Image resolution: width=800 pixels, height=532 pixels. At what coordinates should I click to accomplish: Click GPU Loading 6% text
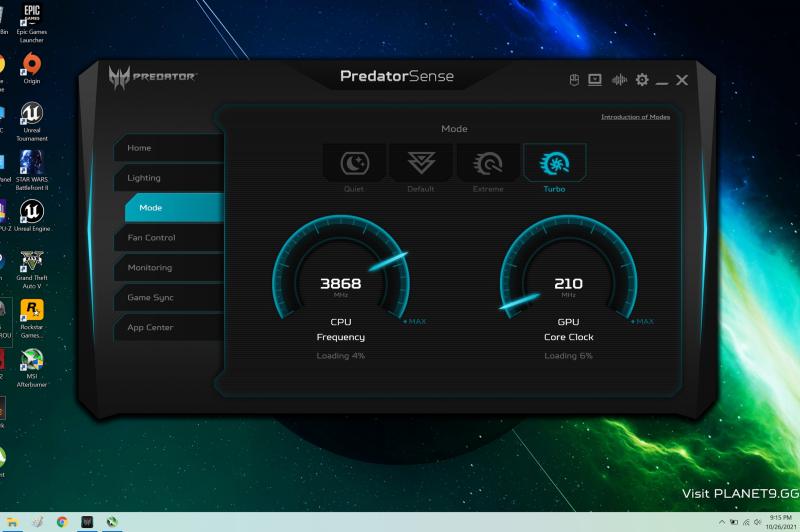[568, 356]
